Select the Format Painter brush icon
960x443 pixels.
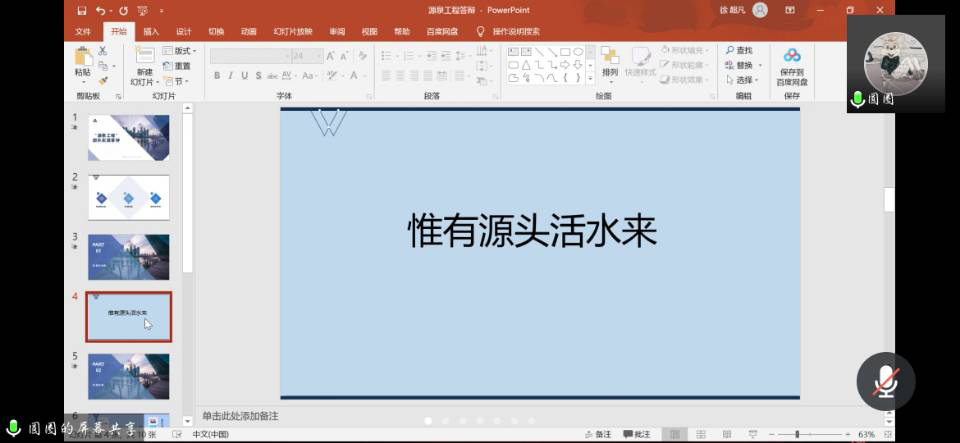104,81
